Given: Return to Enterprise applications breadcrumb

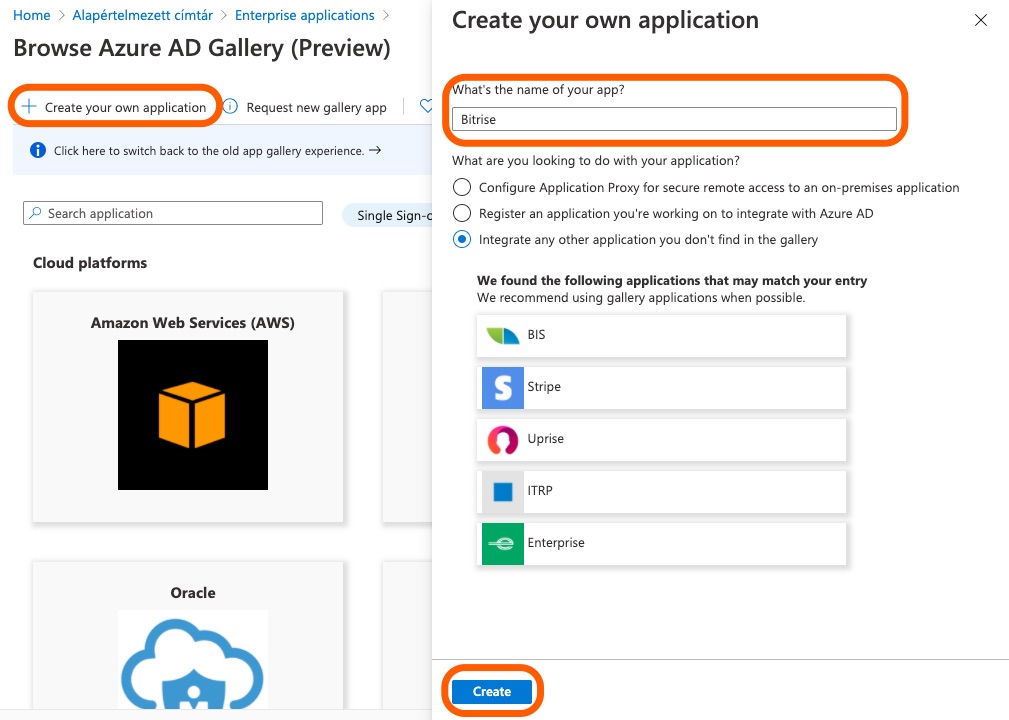Looking at the screenshot, I should [305, 15].
